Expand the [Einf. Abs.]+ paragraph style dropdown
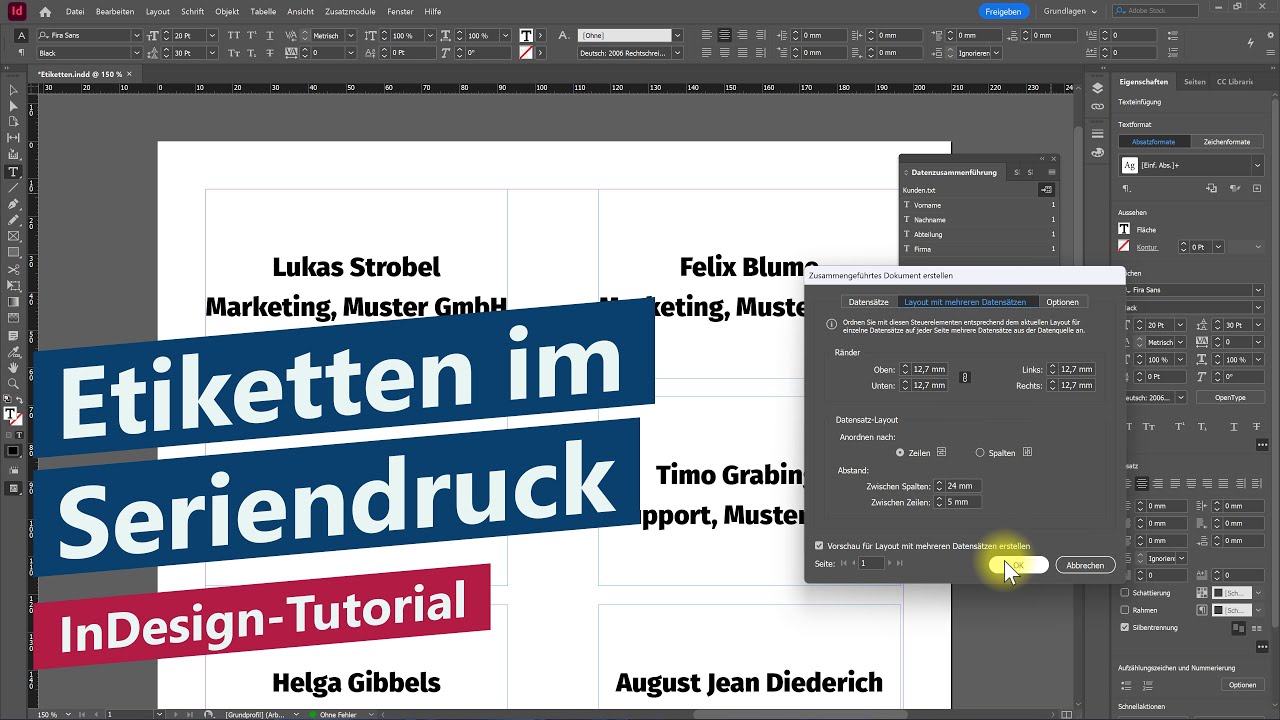This screenshot has width=1280, height=720. 1257,165
